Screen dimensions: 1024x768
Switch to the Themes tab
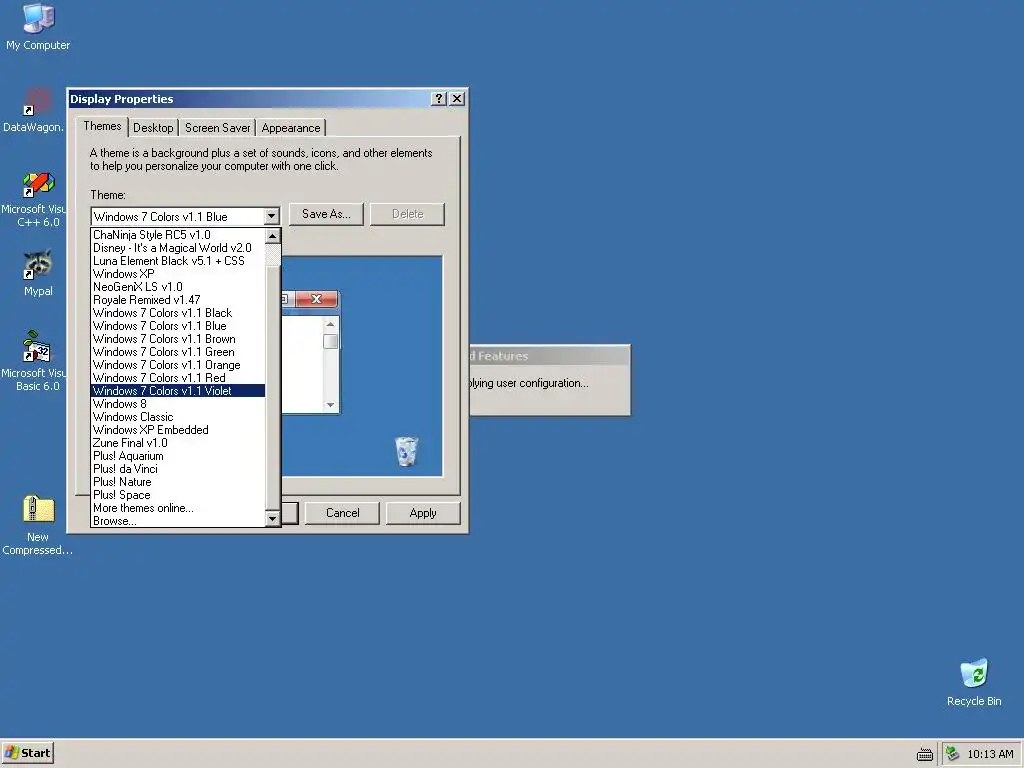[x=102, y=126]
